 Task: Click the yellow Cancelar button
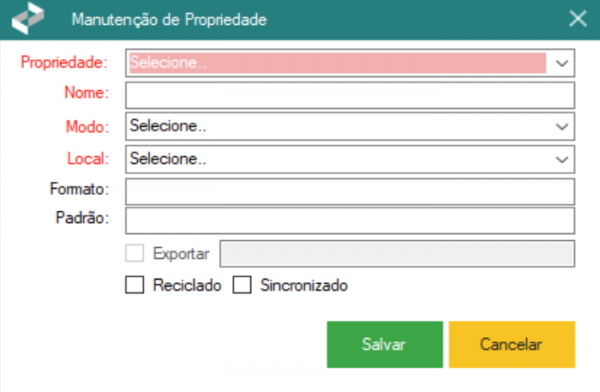[x=512, y=345]
